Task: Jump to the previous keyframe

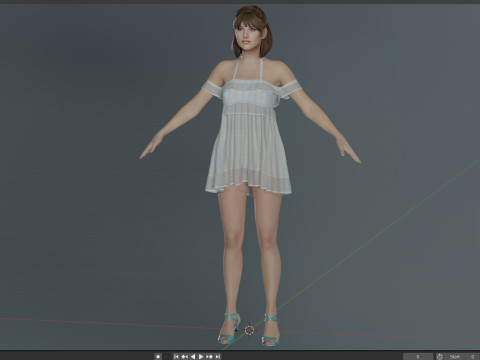Action: click(185, 357)
